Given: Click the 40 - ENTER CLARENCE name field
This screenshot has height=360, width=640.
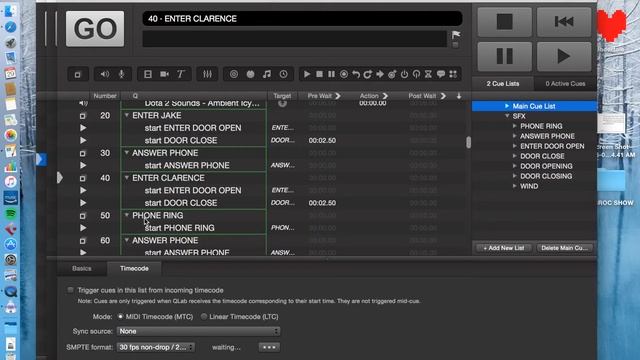Looking at the screenshot, I should pyautogui.click(x=302, y=19).
